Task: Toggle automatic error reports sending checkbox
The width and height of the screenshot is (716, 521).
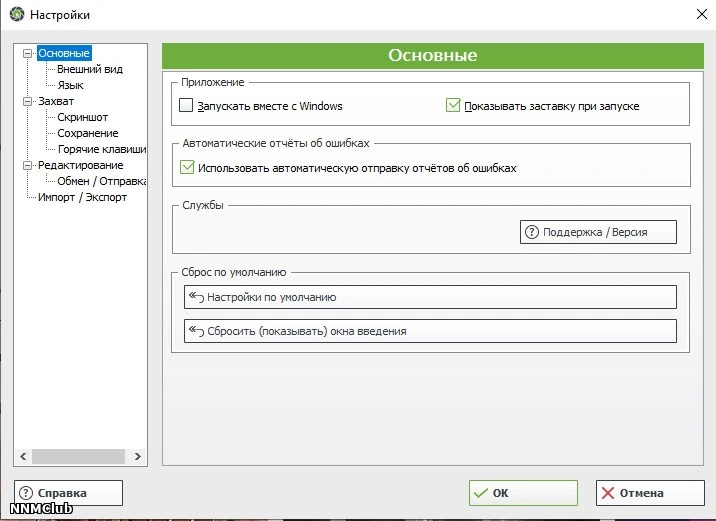Action: point(187,168)
